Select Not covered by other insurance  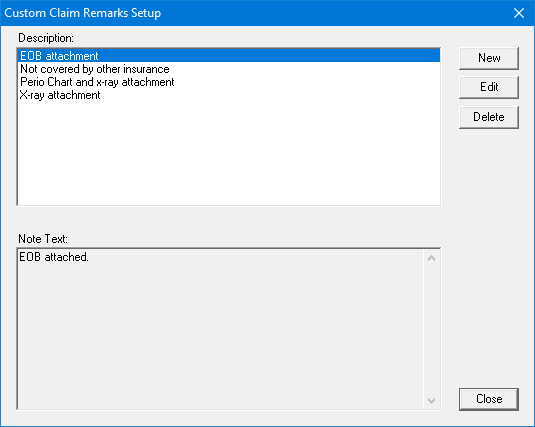(x=229, y=69)
